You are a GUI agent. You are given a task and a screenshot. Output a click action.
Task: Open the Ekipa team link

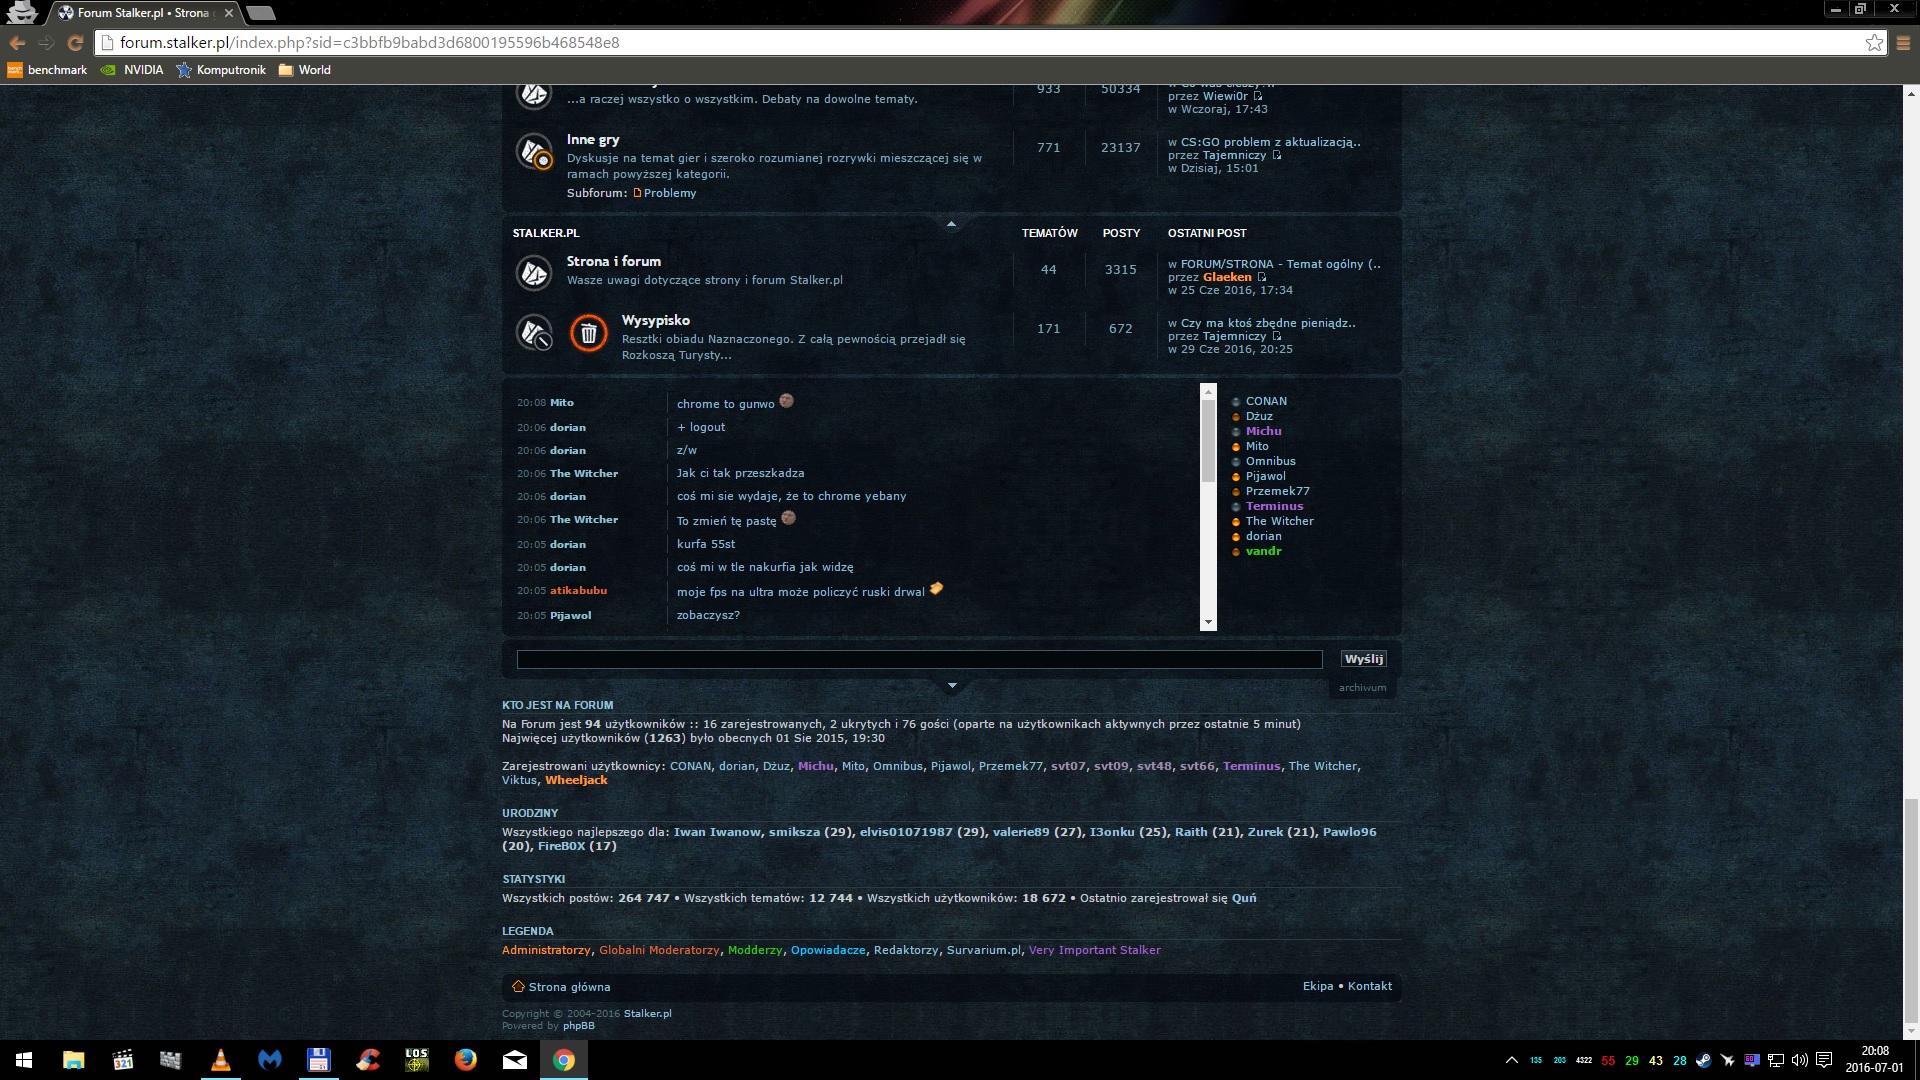[x=1317, y=986]
